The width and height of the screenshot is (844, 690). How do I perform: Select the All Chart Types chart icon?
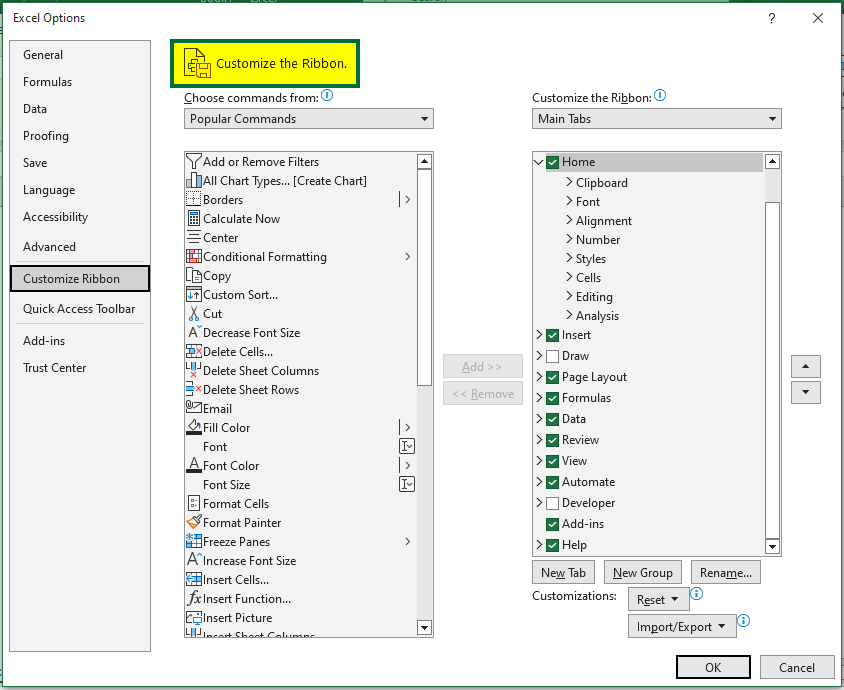coord(193,180)
